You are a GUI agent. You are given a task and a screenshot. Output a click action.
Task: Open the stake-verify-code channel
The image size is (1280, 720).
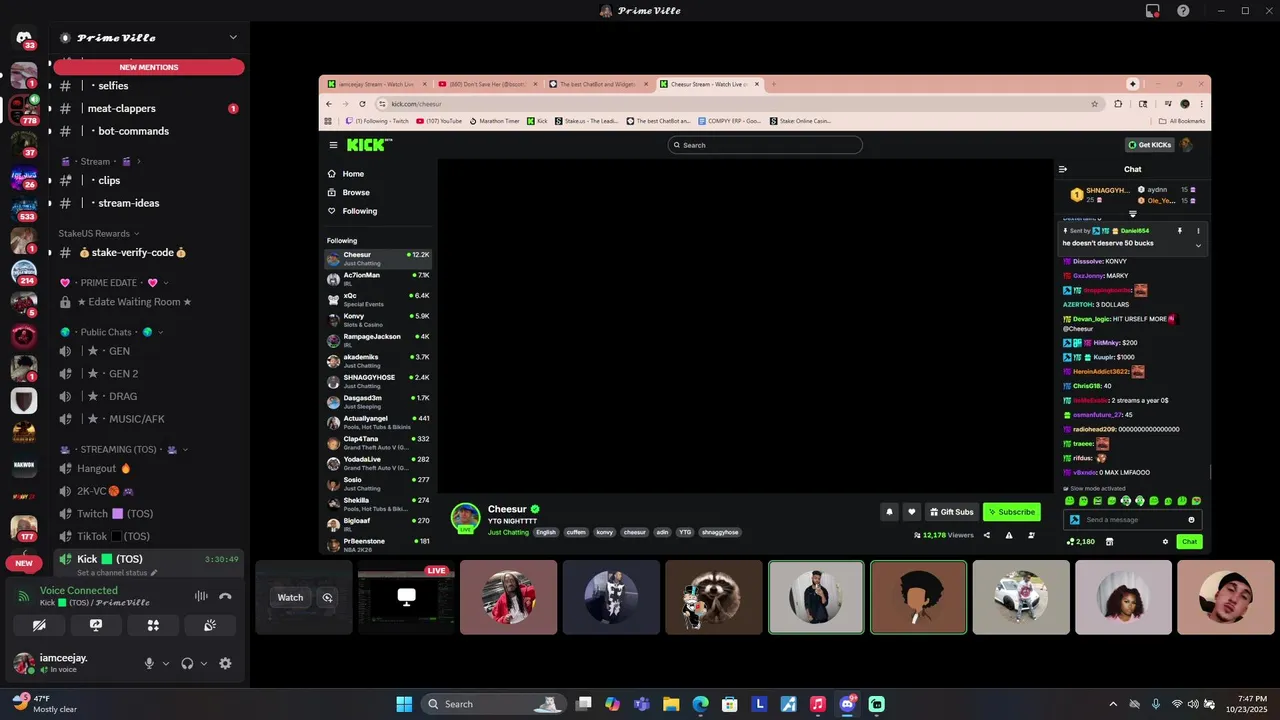click(149, 253)
